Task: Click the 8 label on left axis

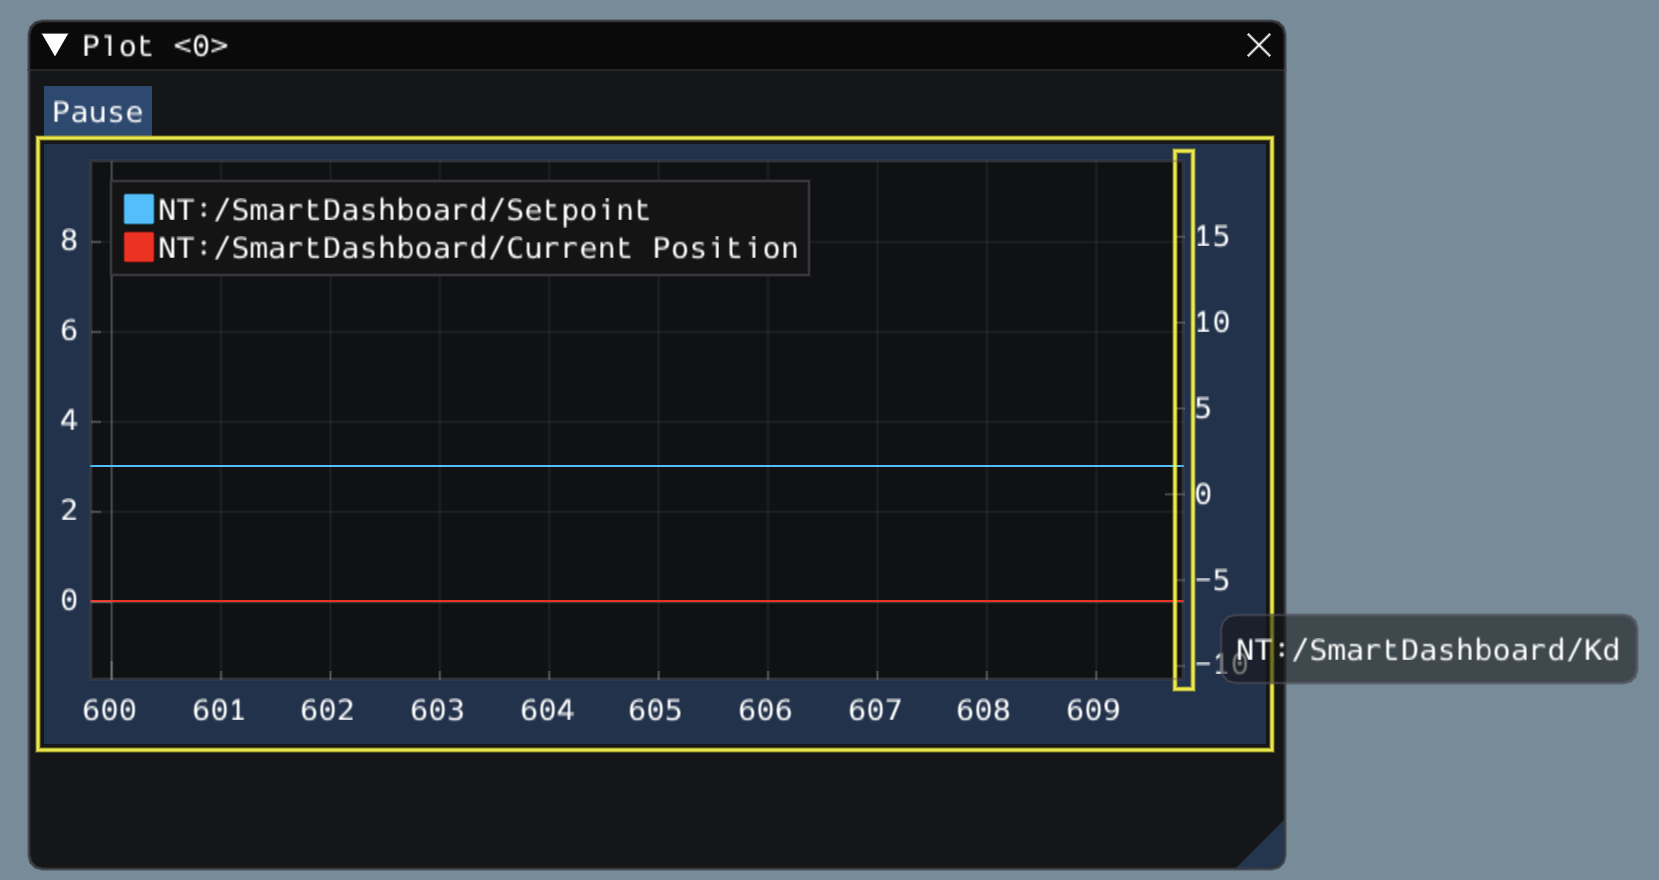Action: (68, 240)
